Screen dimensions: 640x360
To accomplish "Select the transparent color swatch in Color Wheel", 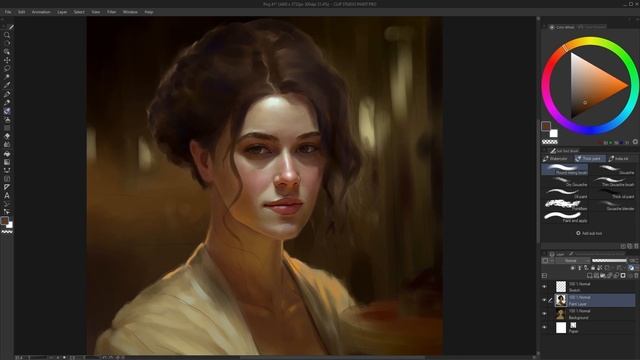I will tap(549, 142).
